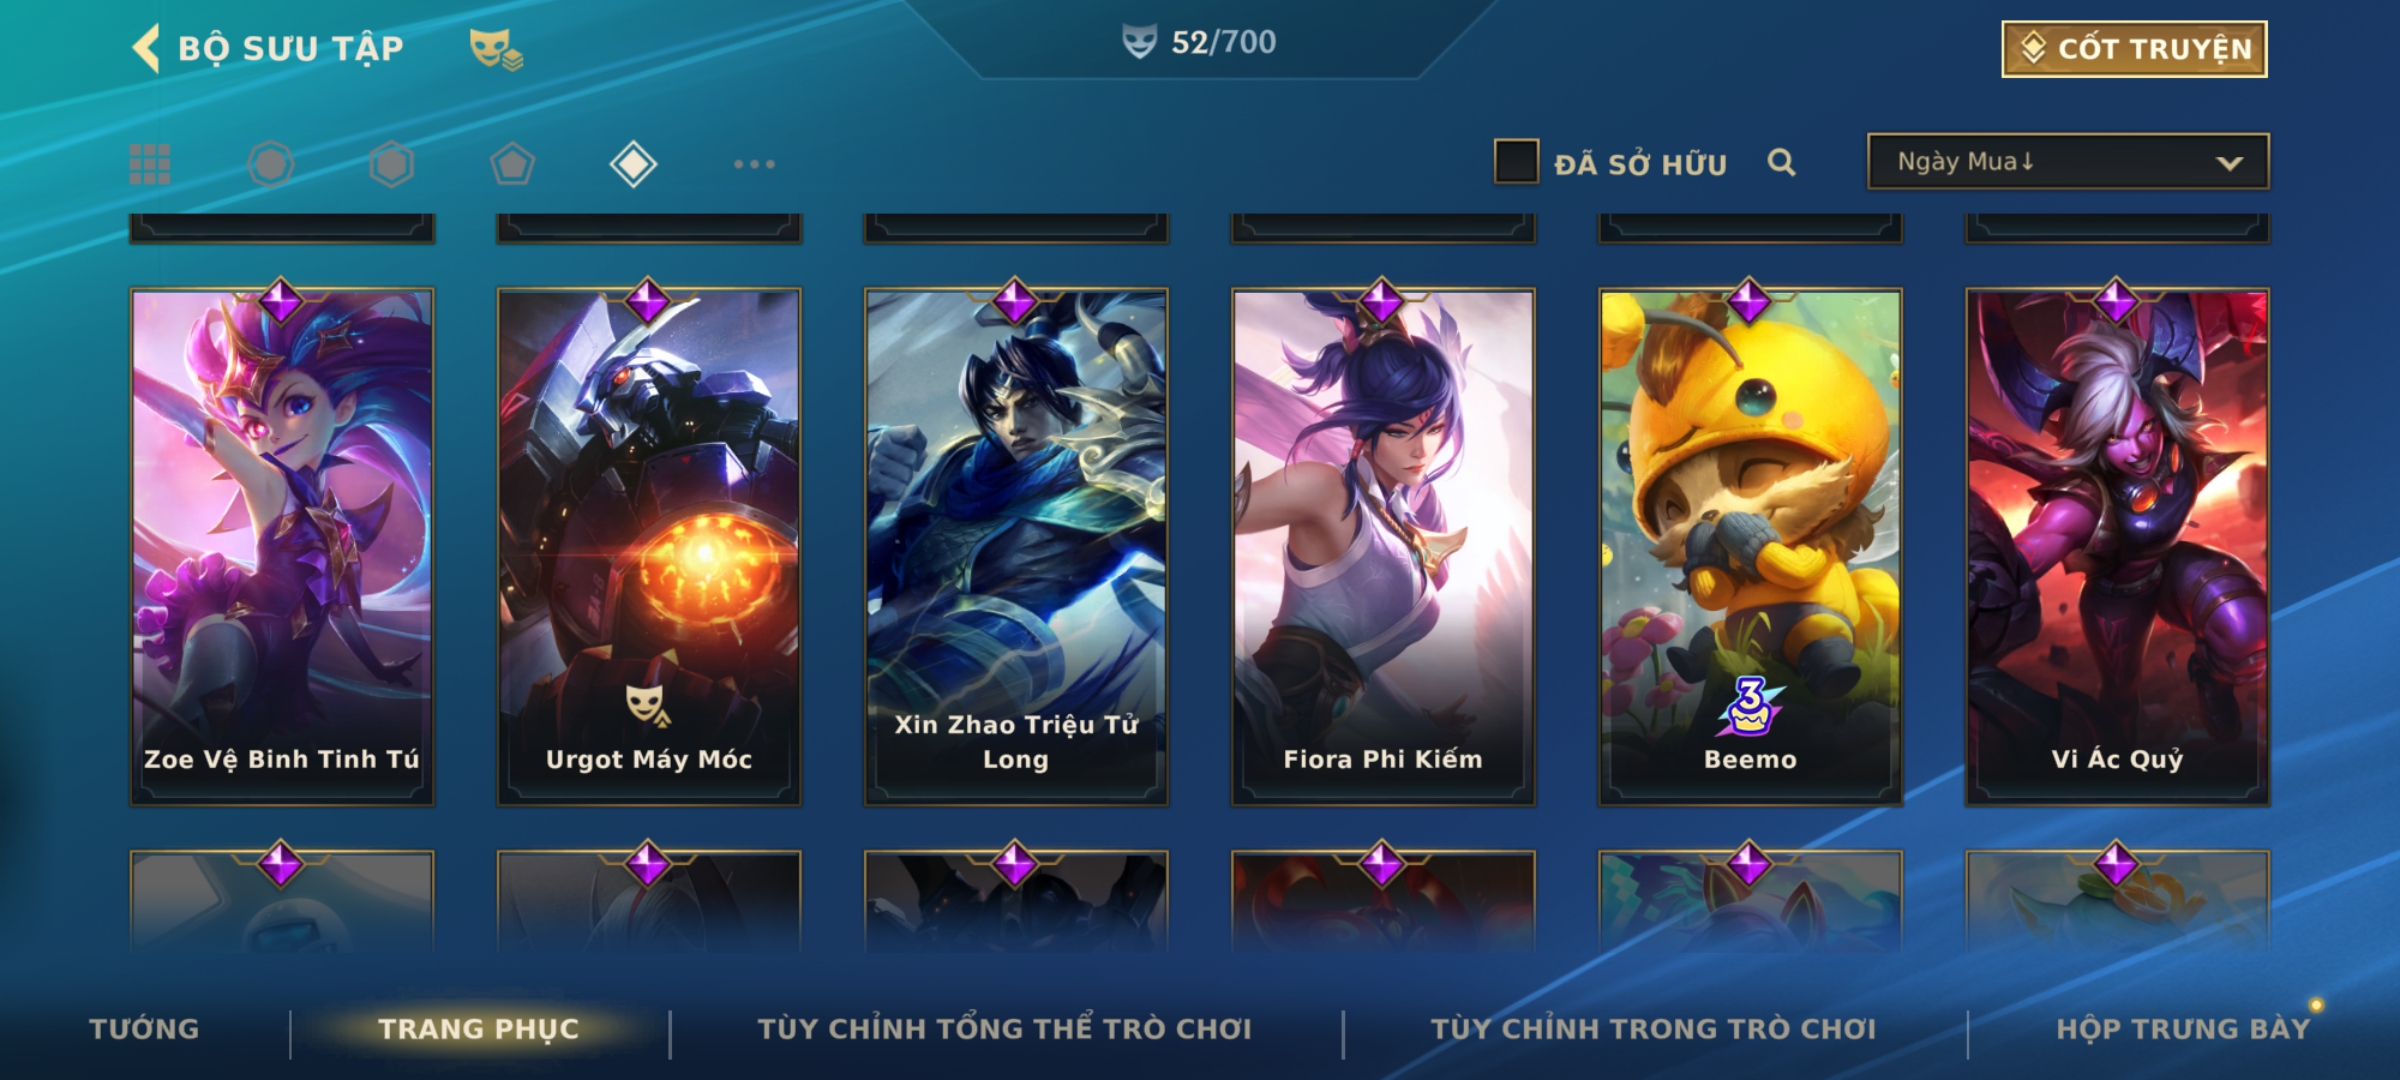Select the Urgot Máy Móc skin card

pos(649,547)
